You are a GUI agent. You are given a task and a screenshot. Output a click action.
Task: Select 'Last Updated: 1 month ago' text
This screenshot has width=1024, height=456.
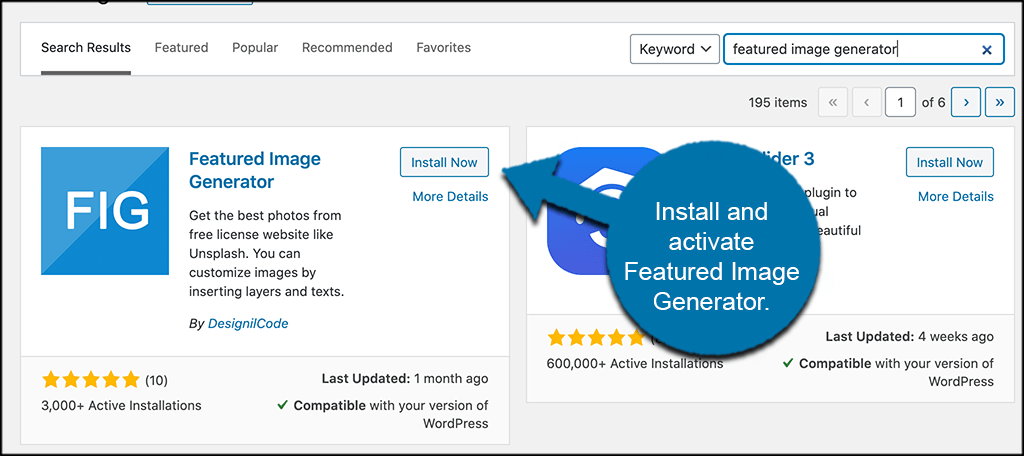pyautogui.click(x=405, y=379)
